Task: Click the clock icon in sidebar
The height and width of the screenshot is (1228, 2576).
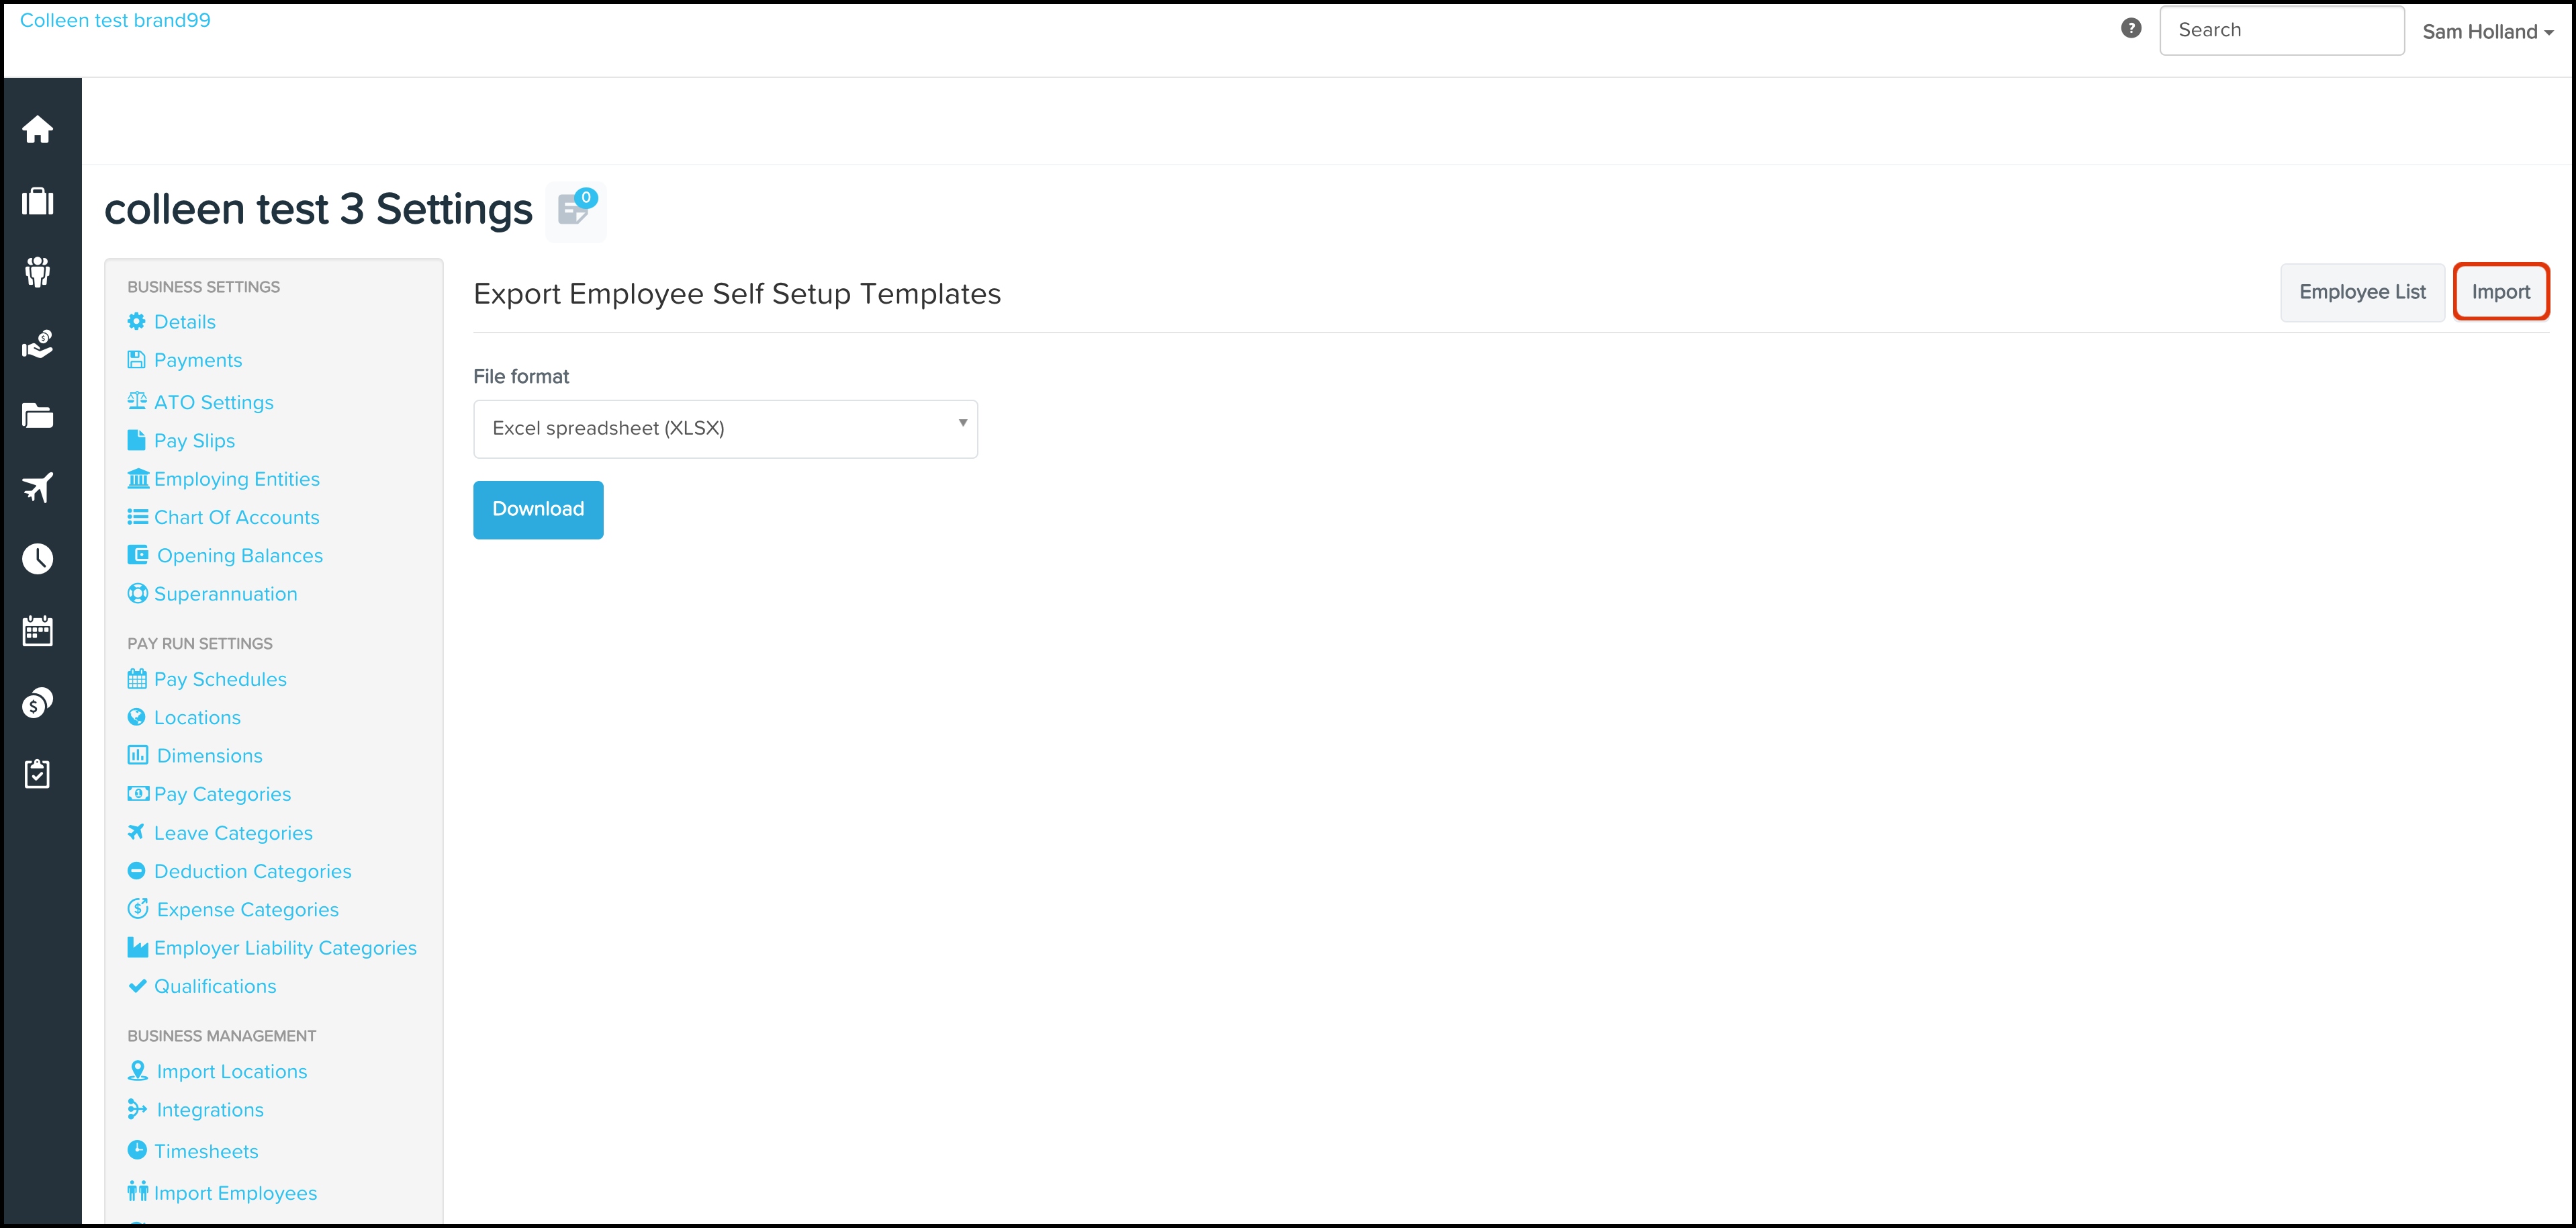Action: (x=38, y=558)
